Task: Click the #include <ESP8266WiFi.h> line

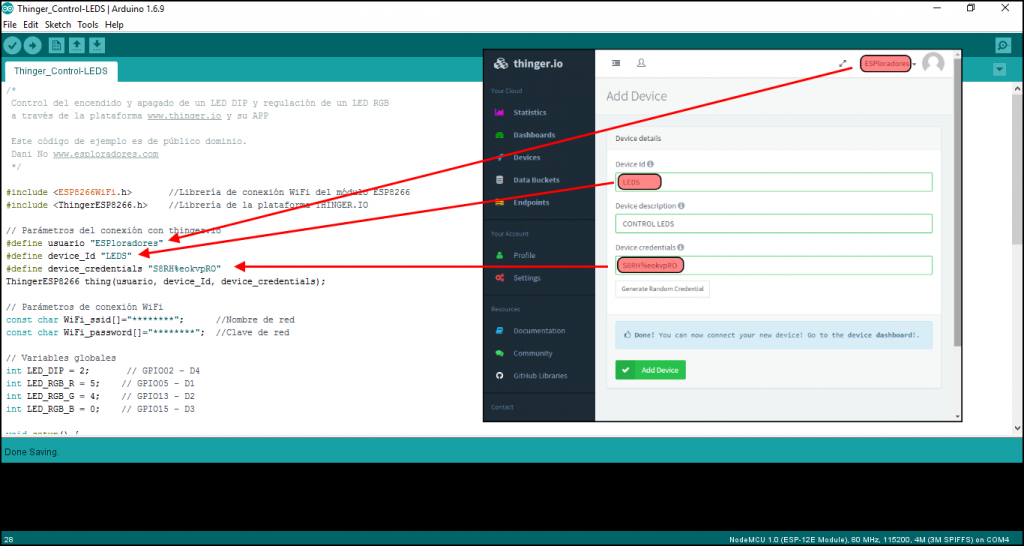Action: (x=69, y=193)
